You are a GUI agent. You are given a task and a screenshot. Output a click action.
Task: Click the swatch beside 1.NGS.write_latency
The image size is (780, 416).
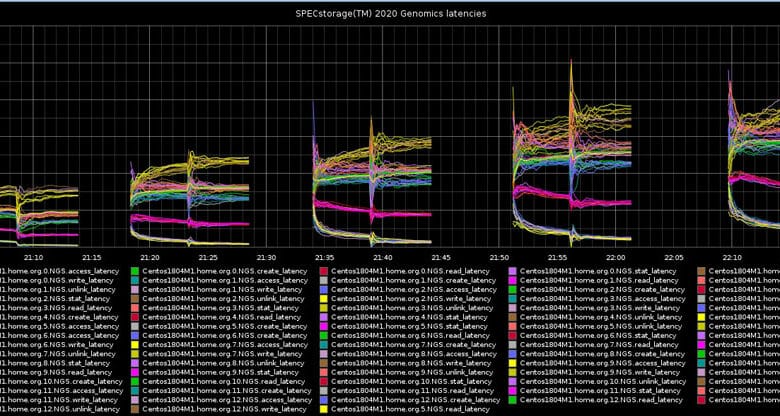(x=135, y=290)
